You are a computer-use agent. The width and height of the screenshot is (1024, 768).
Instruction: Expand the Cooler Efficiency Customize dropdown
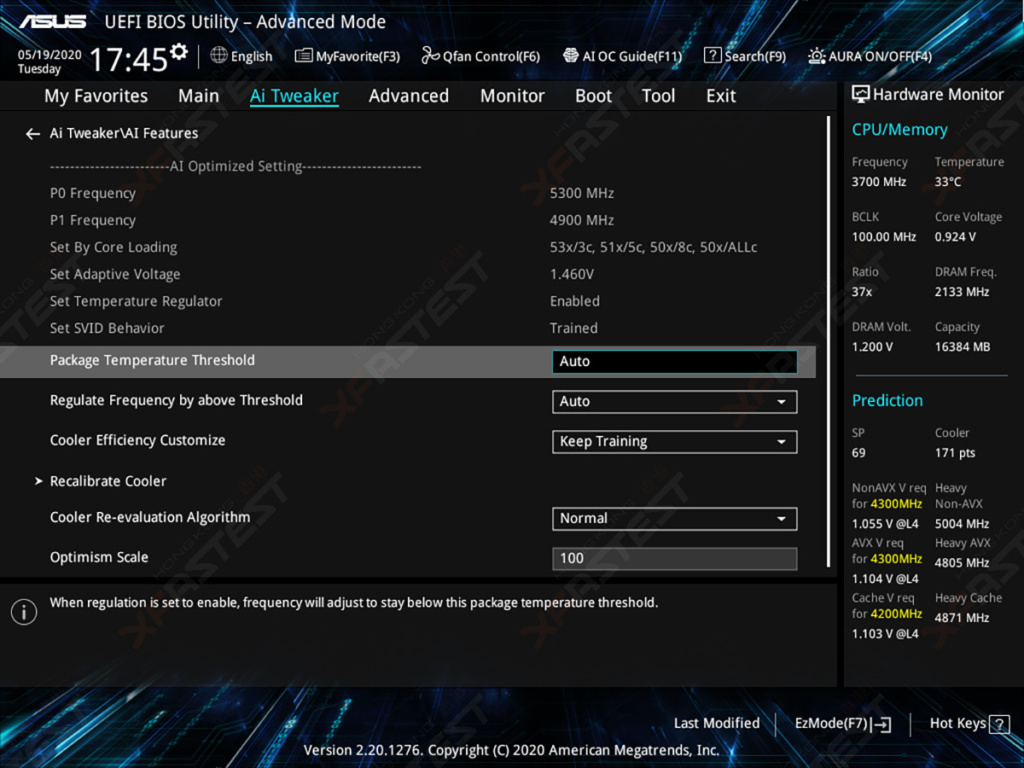(x=675, y=442)
